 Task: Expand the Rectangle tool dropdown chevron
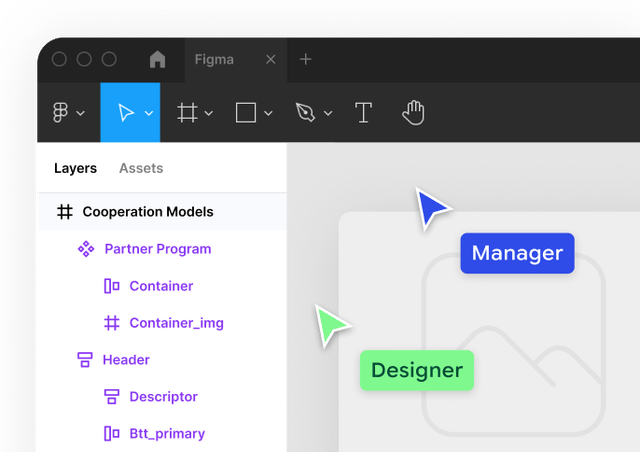tap(268, 114)
